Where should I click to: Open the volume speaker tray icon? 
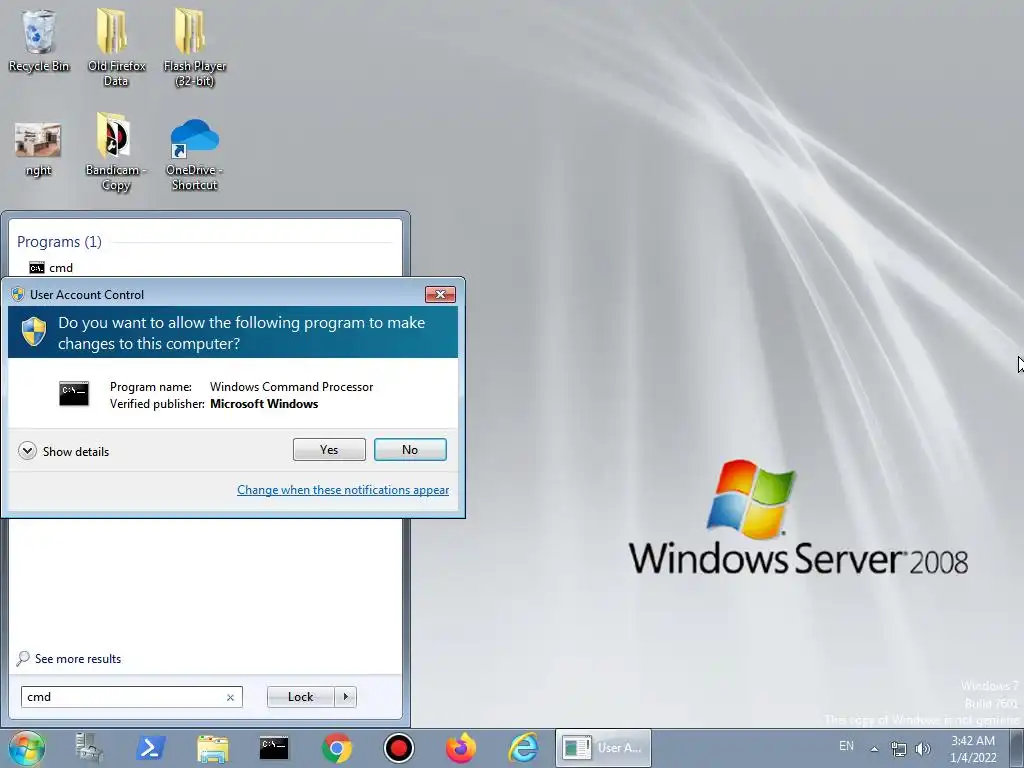(x=923, y=749)
